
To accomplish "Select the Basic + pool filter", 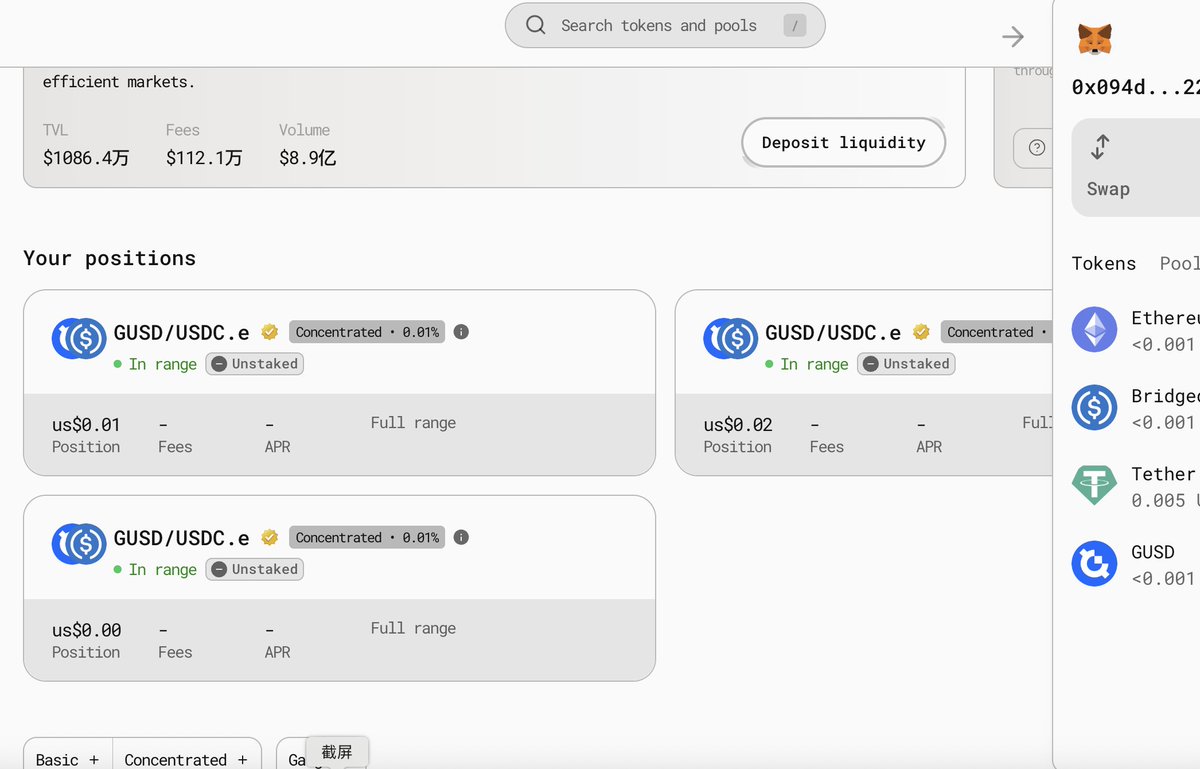I will pos(68,756).
